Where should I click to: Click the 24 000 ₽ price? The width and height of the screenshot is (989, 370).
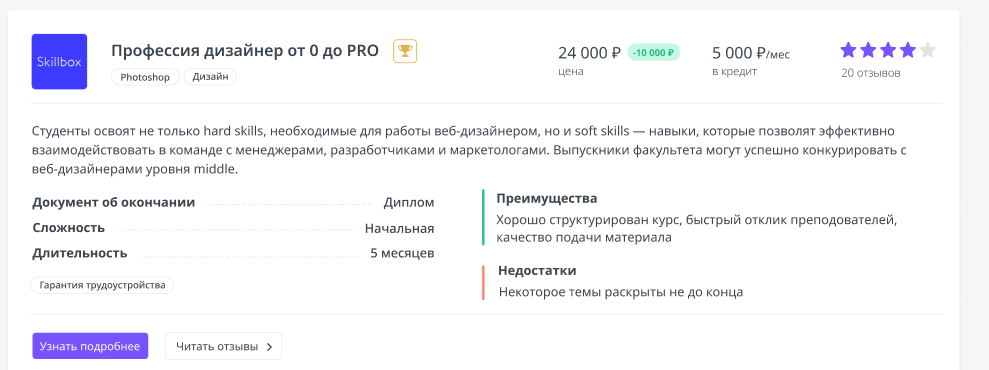coord(590,52)
